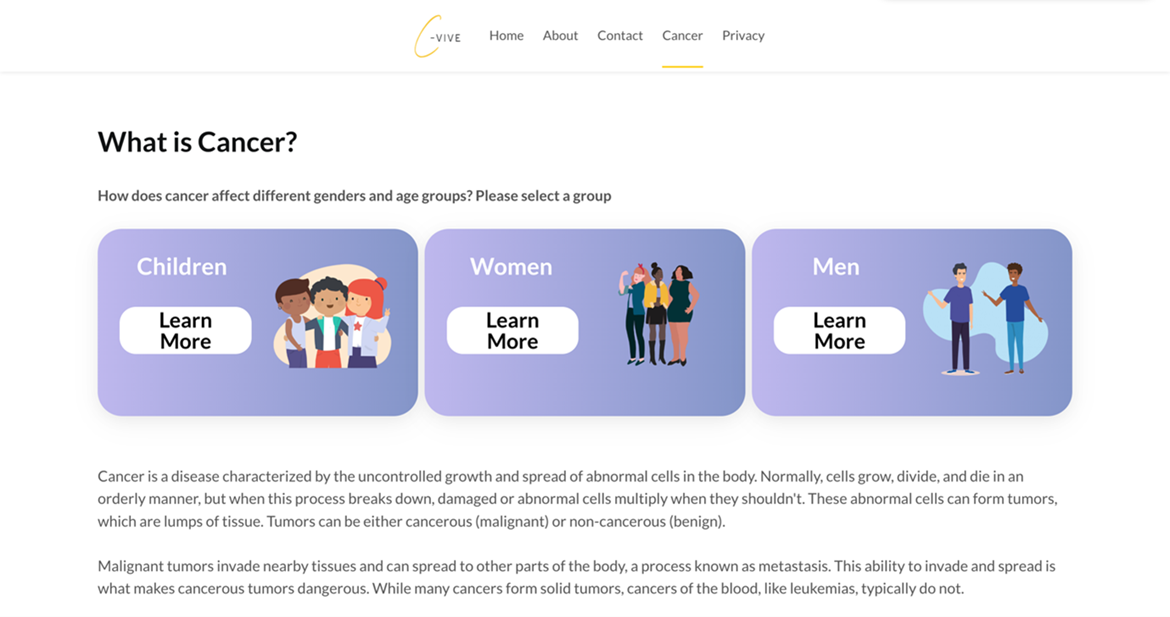Click the yellow underline beneath Cancer tab
This screenshot has width=1170, height=617.
(682, 66)
